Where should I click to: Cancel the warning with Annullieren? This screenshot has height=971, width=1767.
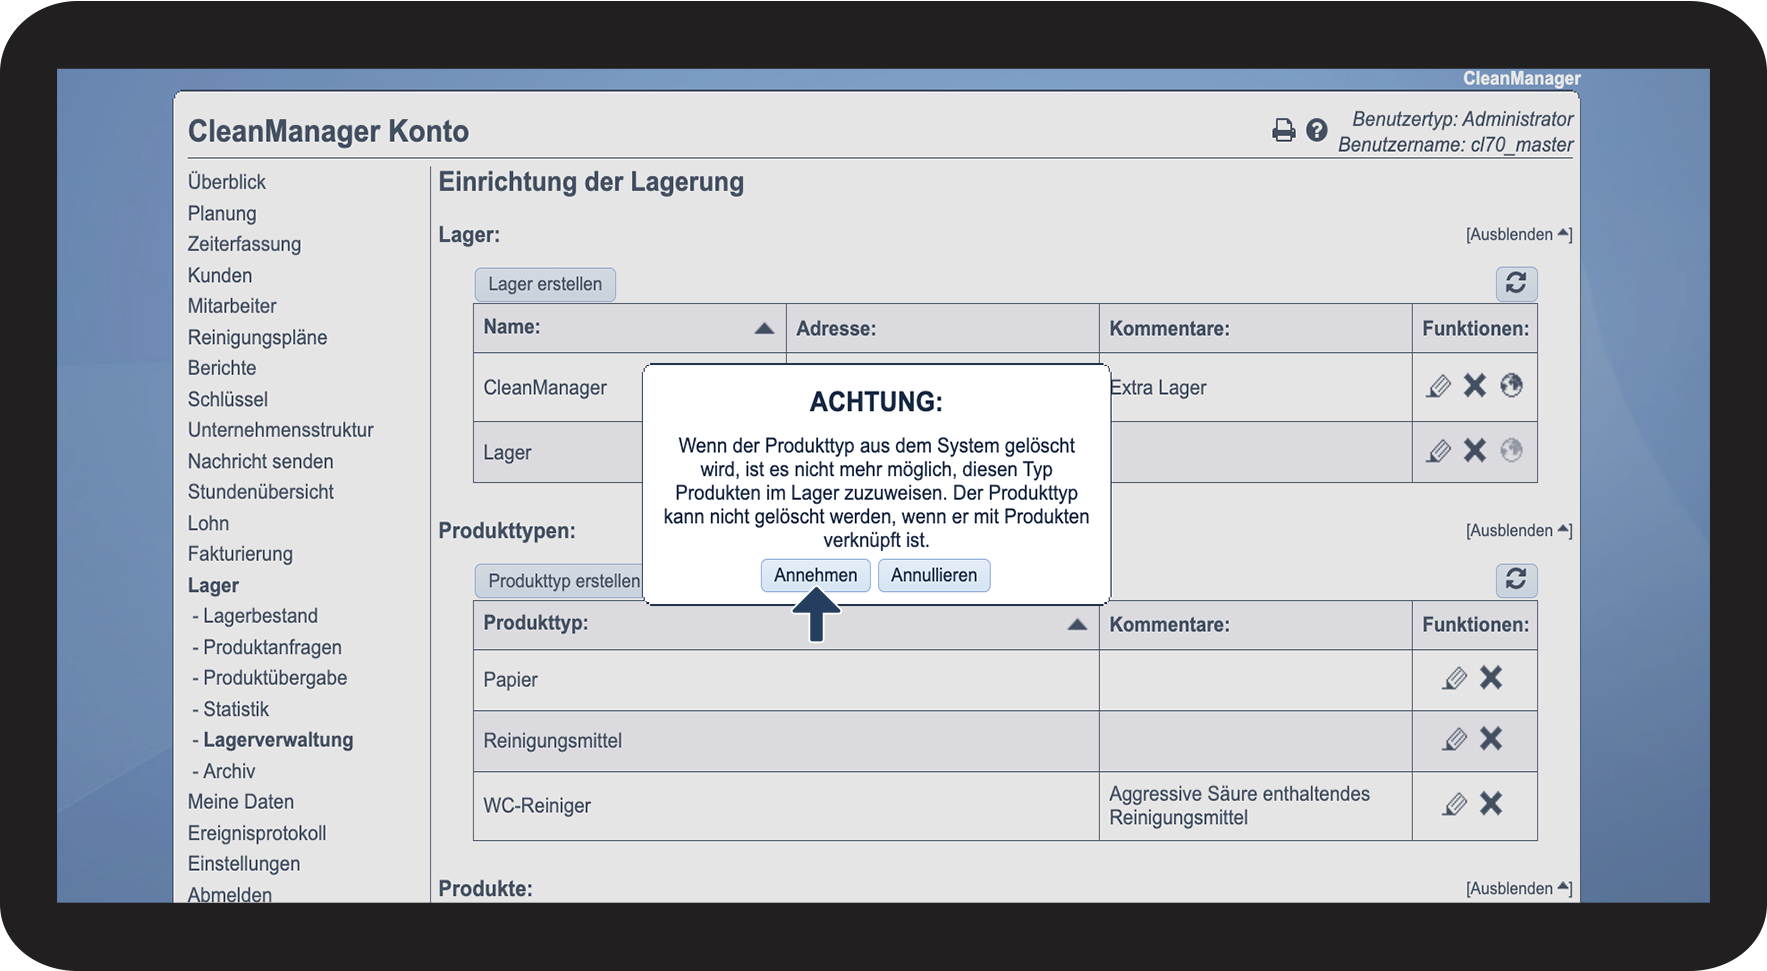tap(934, 575)
